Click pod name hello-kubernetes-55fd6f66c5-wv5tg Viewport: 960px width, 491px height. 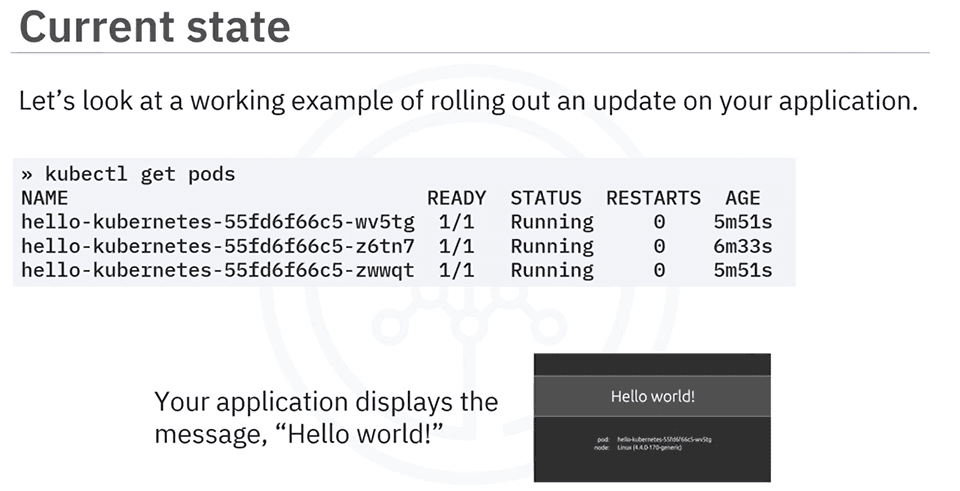tap(217, 222)
